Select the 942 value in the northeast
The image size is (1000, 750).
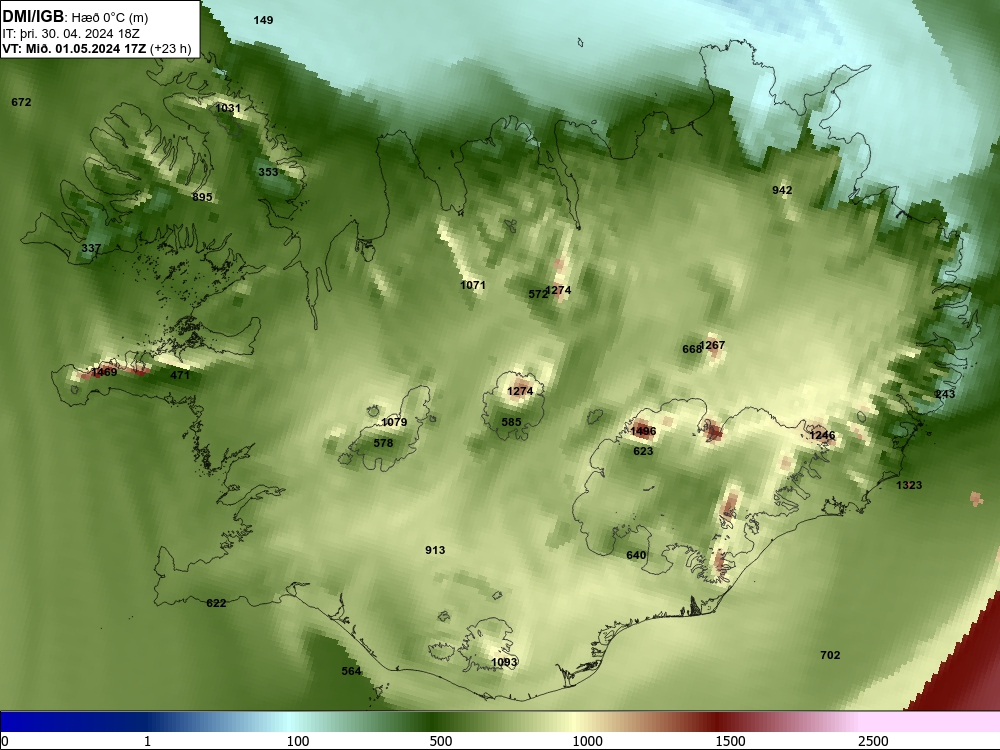pyautogui.click(x=782, y=190)
